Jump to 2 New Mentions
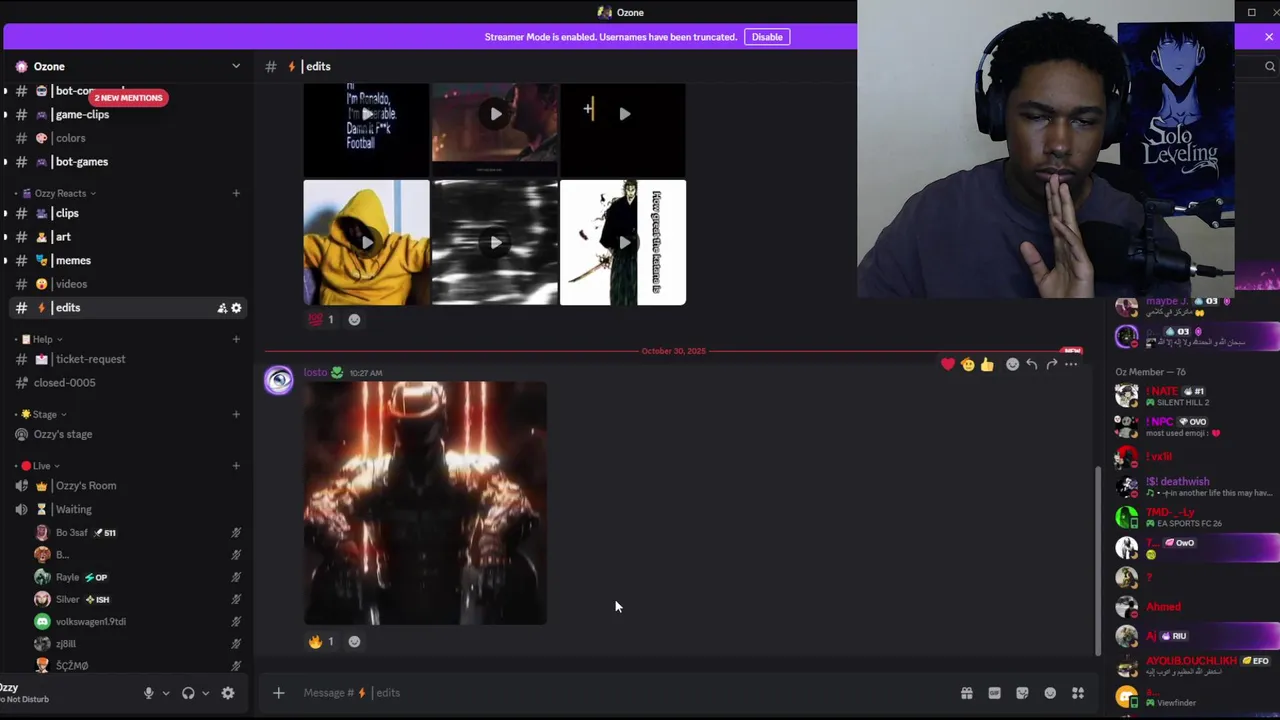The height and width of the screenshot is (720, 1280). 128,98
